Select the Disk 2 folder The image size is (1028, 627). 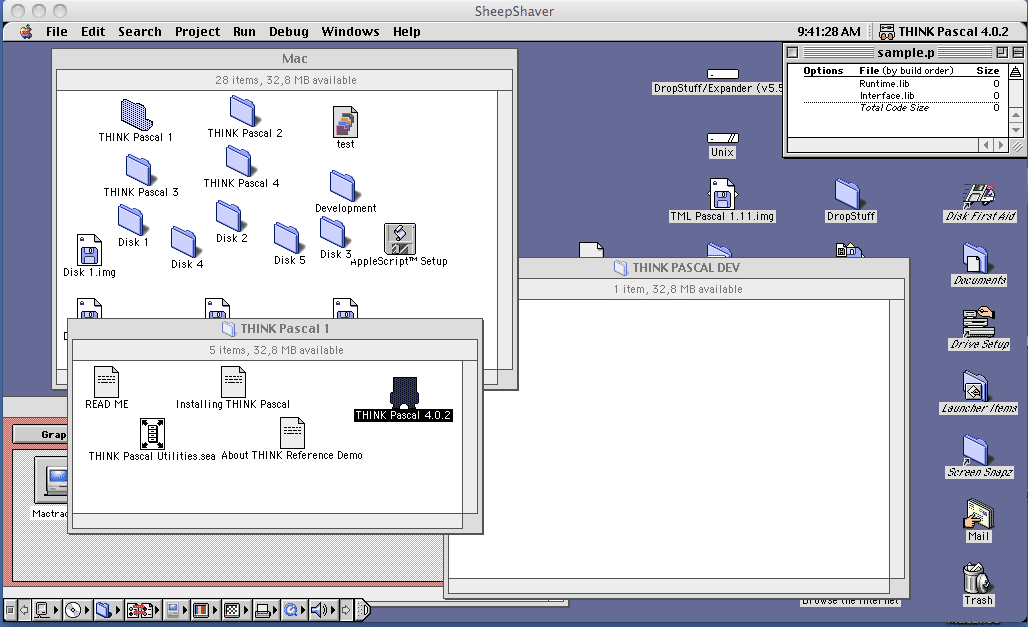[x=229, y=216]
